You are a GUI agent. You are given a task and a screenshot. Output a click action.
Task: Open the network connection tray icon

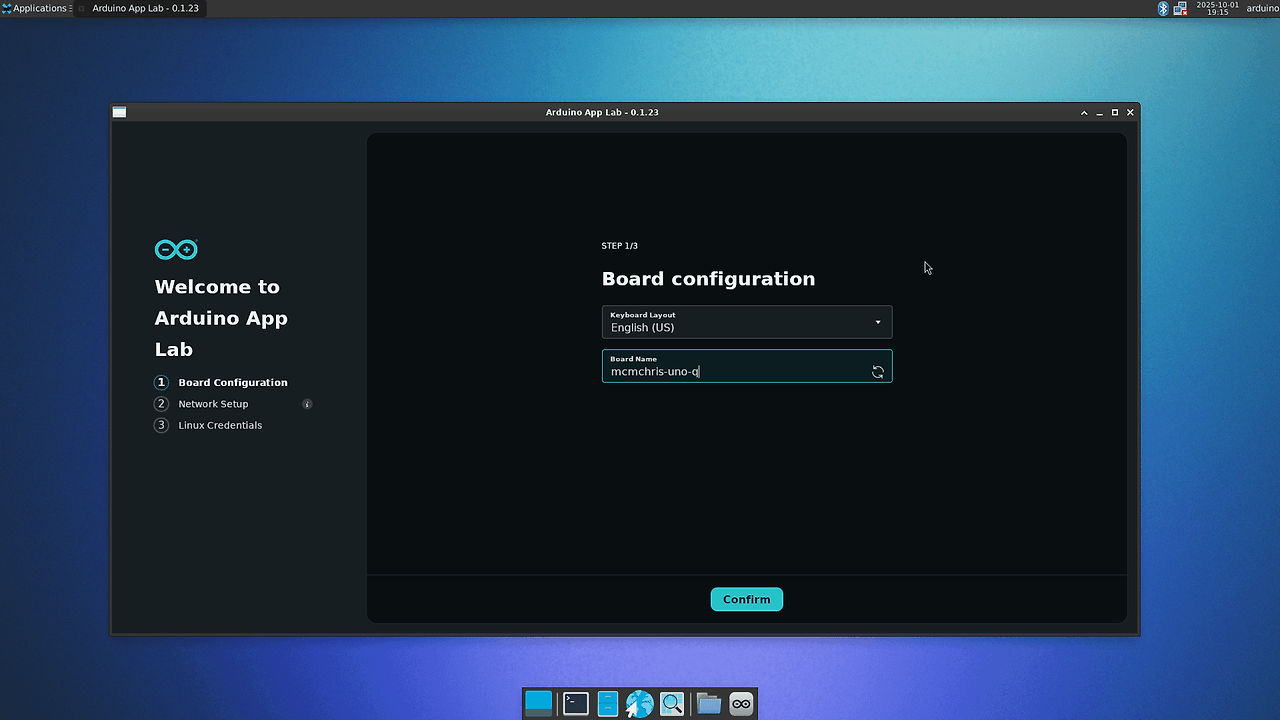click(1180, 8)
